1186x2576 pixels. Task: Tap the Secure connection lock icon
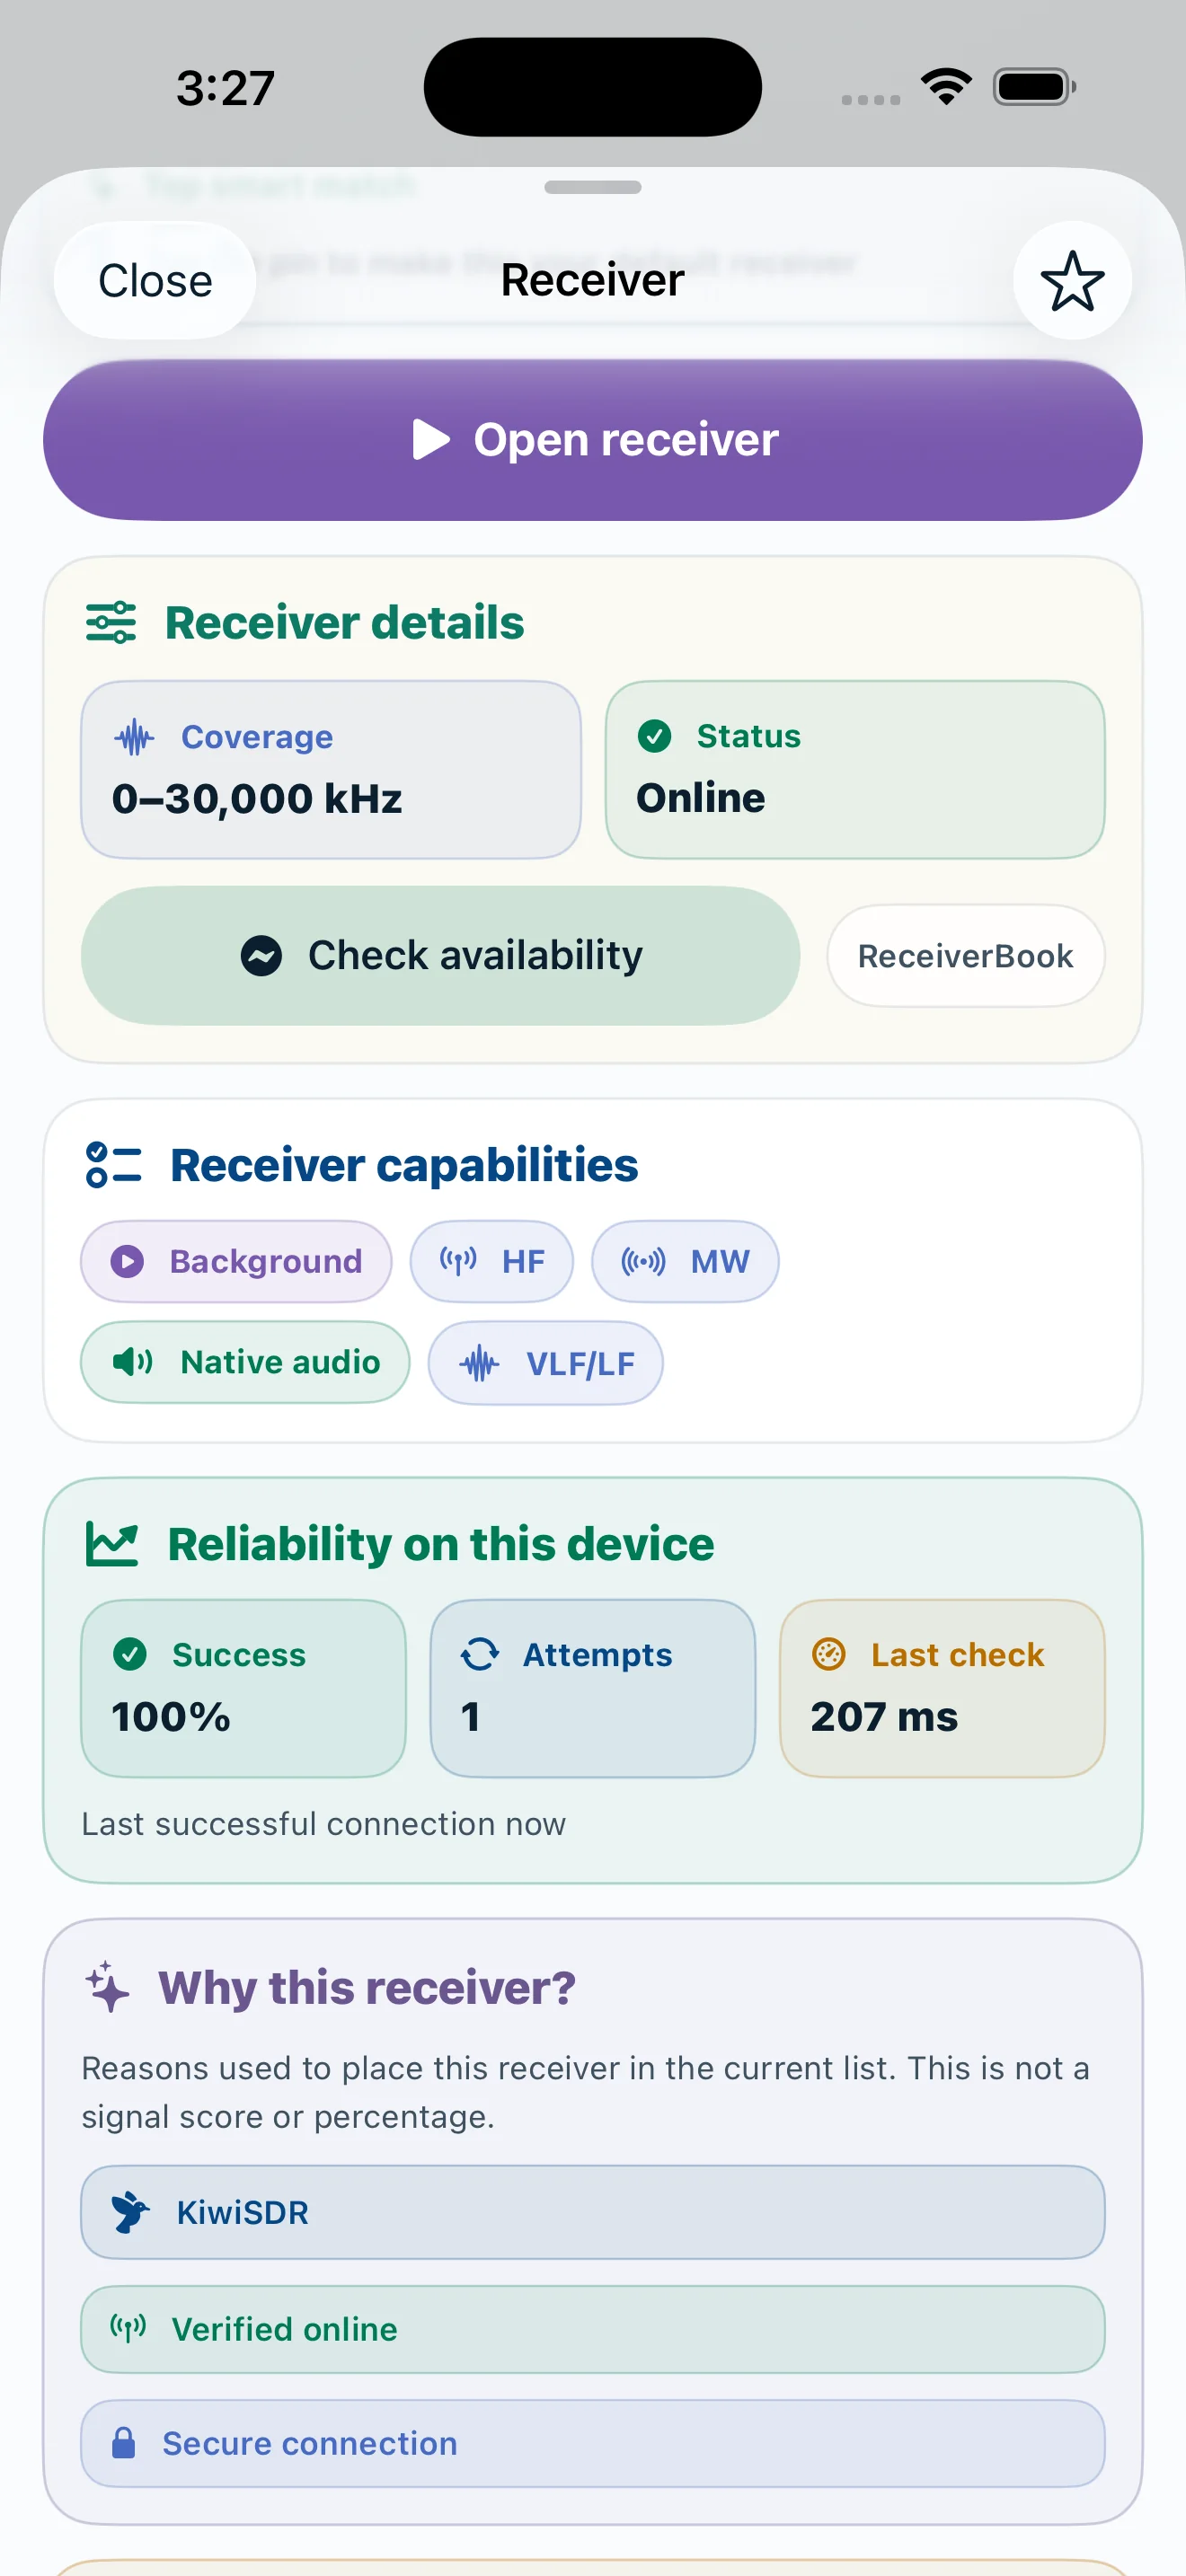click(124, 2443)
